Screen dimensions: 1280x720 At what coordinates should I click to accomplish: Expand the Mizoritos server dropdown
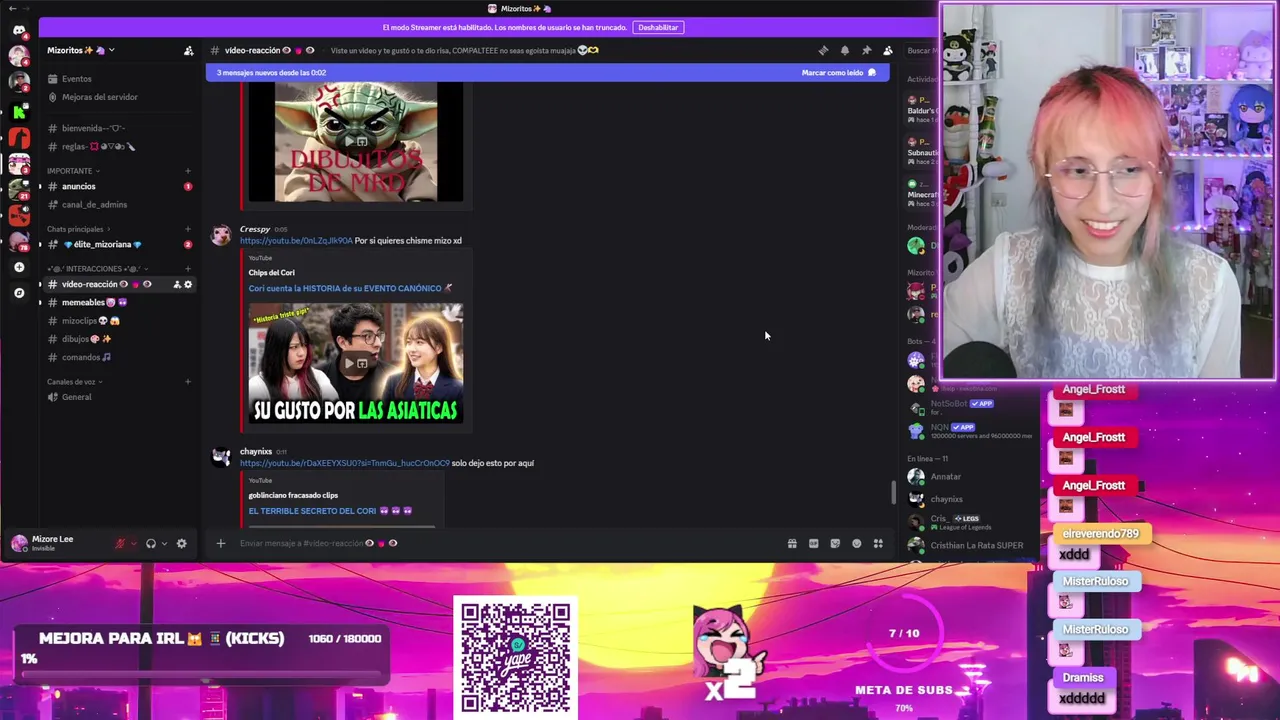click(80, 50)
